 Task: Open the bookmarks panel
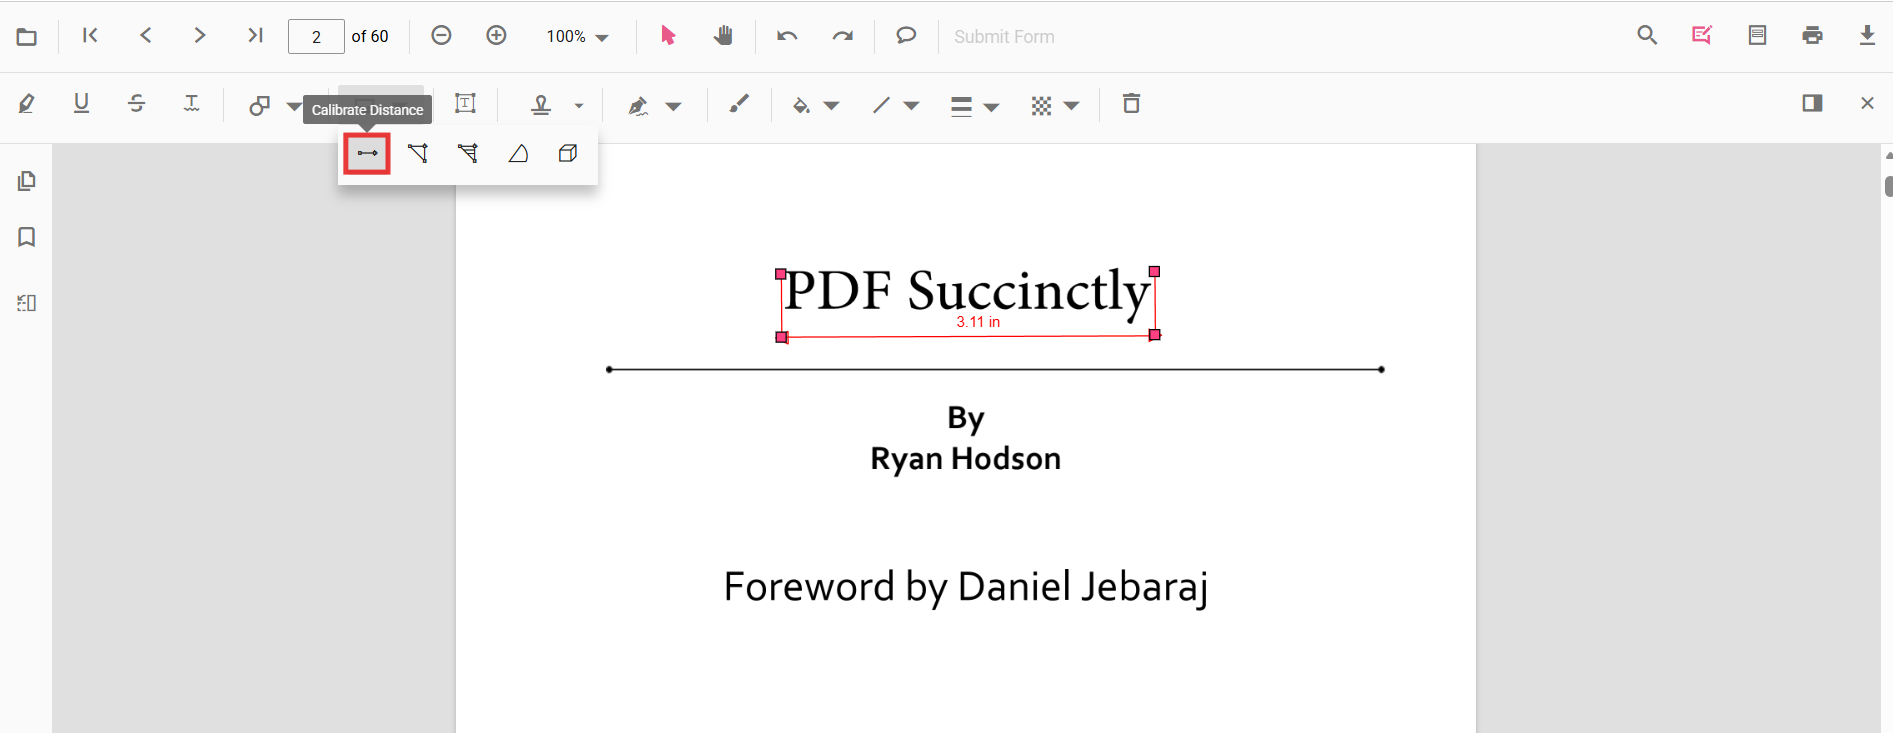coord(27,237)
